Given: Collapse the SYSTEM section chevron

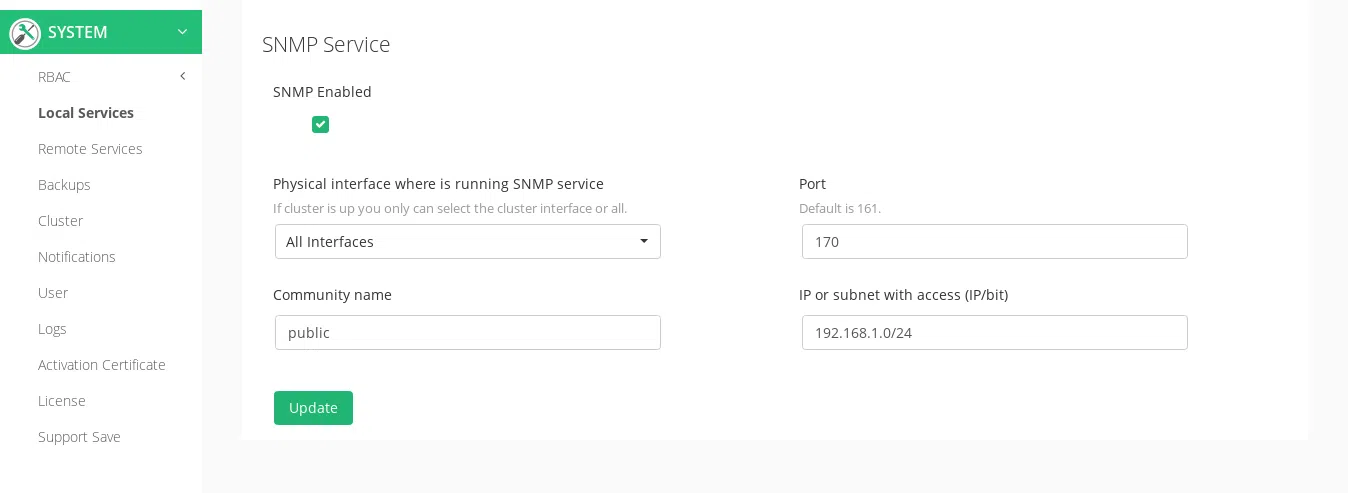Looking at the screenshot, I should pos(182,32).
